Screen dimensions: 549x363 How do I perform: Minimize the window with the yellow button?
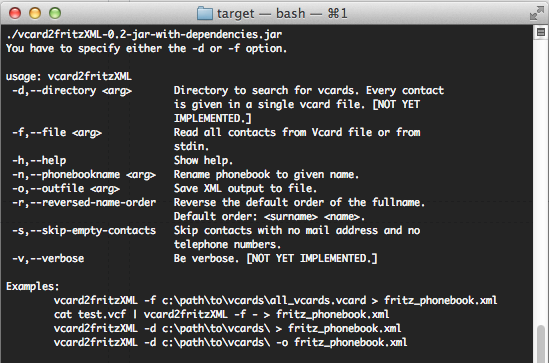35,13
